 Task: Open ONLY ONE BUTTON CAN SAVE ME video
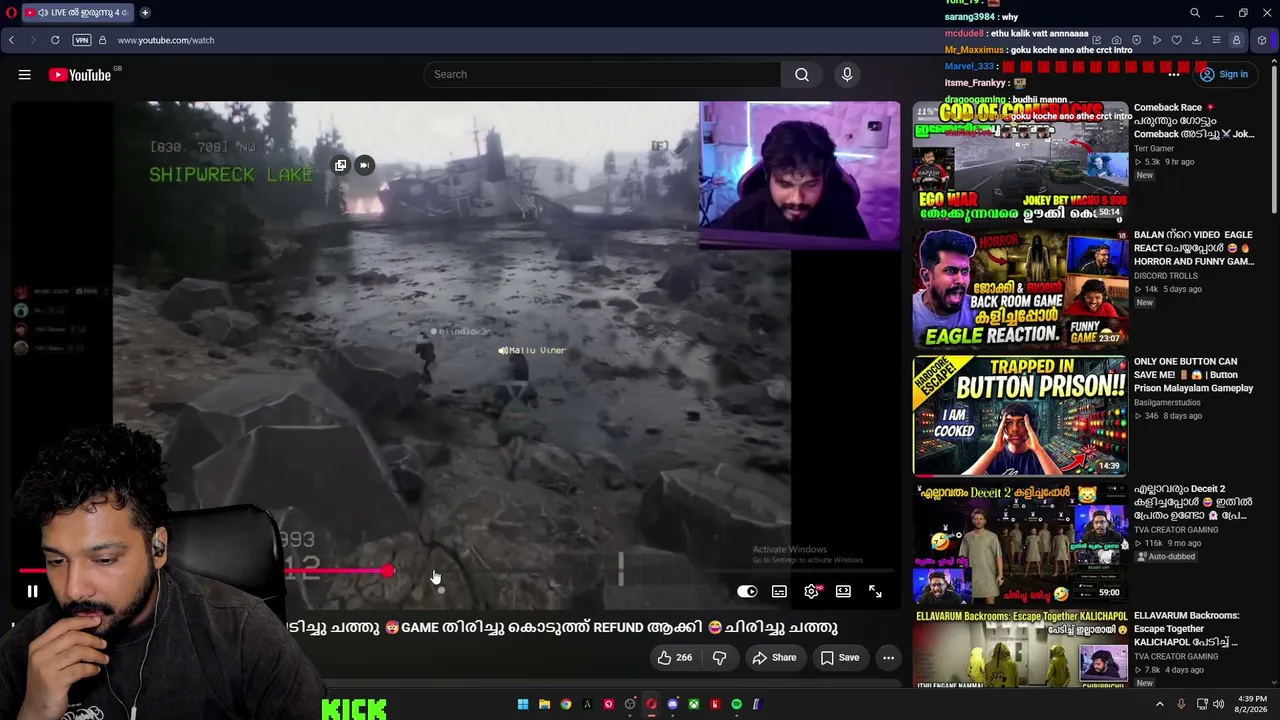coord(1194,375)
